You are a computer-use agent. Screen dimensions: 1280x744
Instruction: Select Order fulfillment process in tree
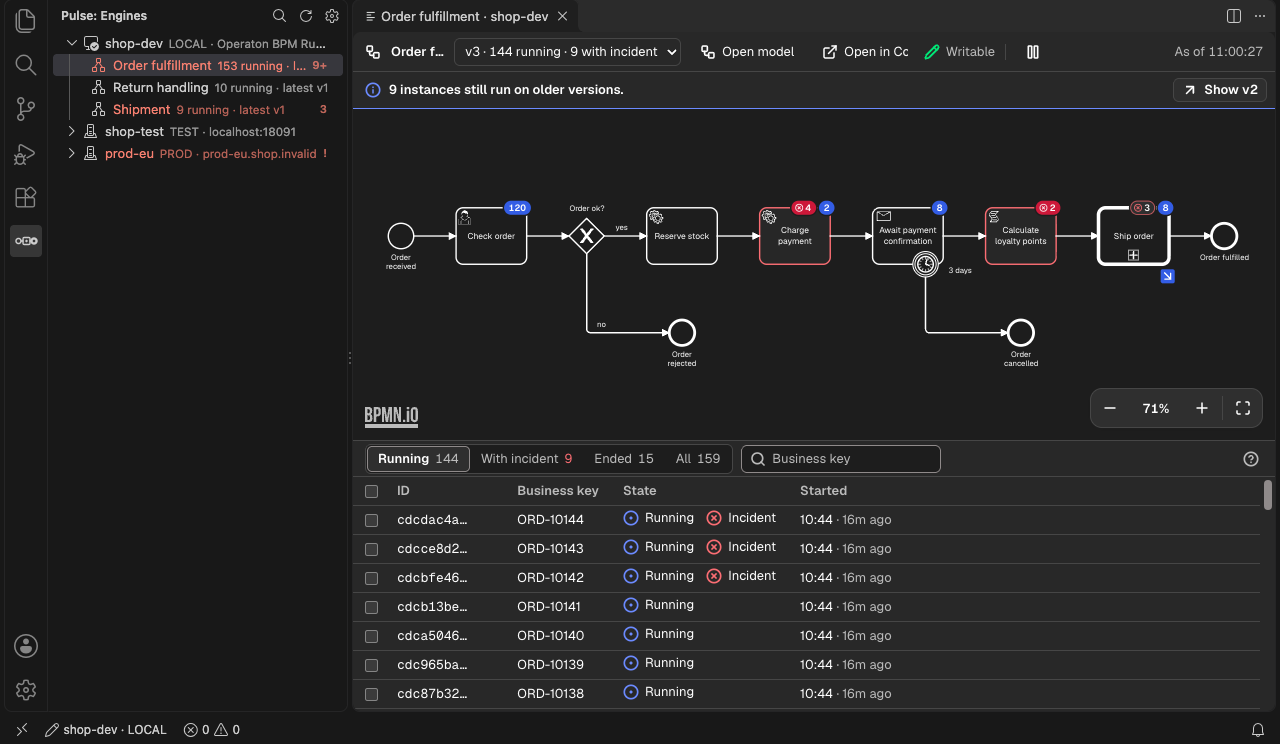pyautogui.click(x=198, y=66)
